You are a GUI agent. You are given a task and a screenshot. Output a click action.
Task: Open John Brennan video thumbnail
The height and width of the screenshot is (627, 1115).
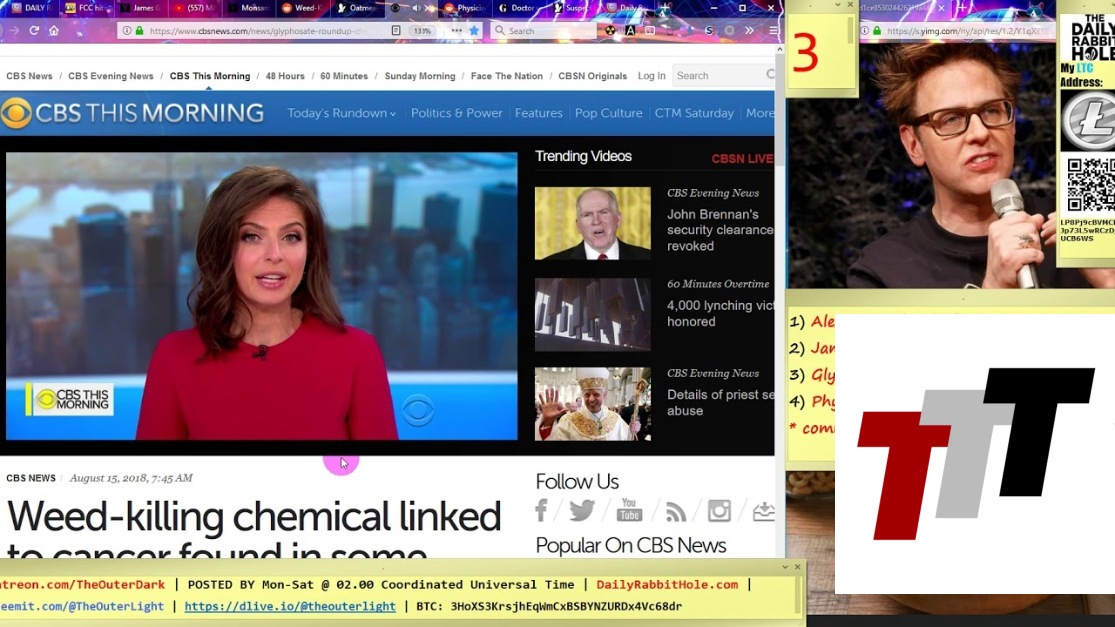pos(592,223)
